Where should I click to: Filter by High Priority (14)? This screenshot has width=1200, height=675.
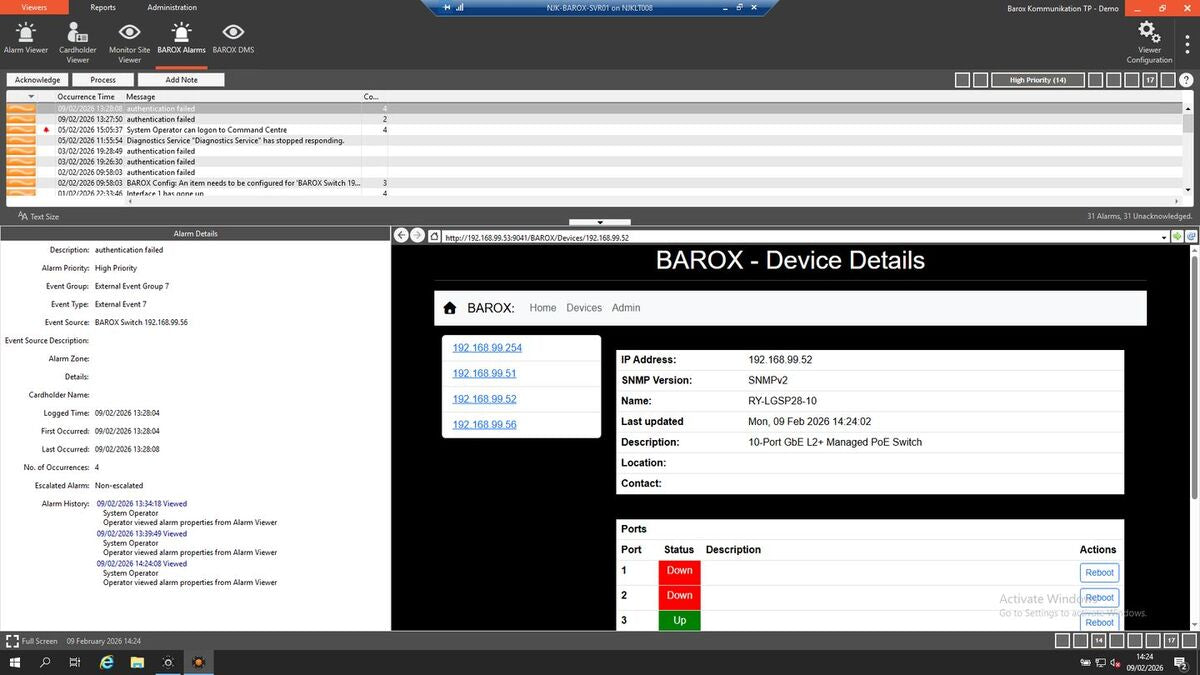(1038, 80)
